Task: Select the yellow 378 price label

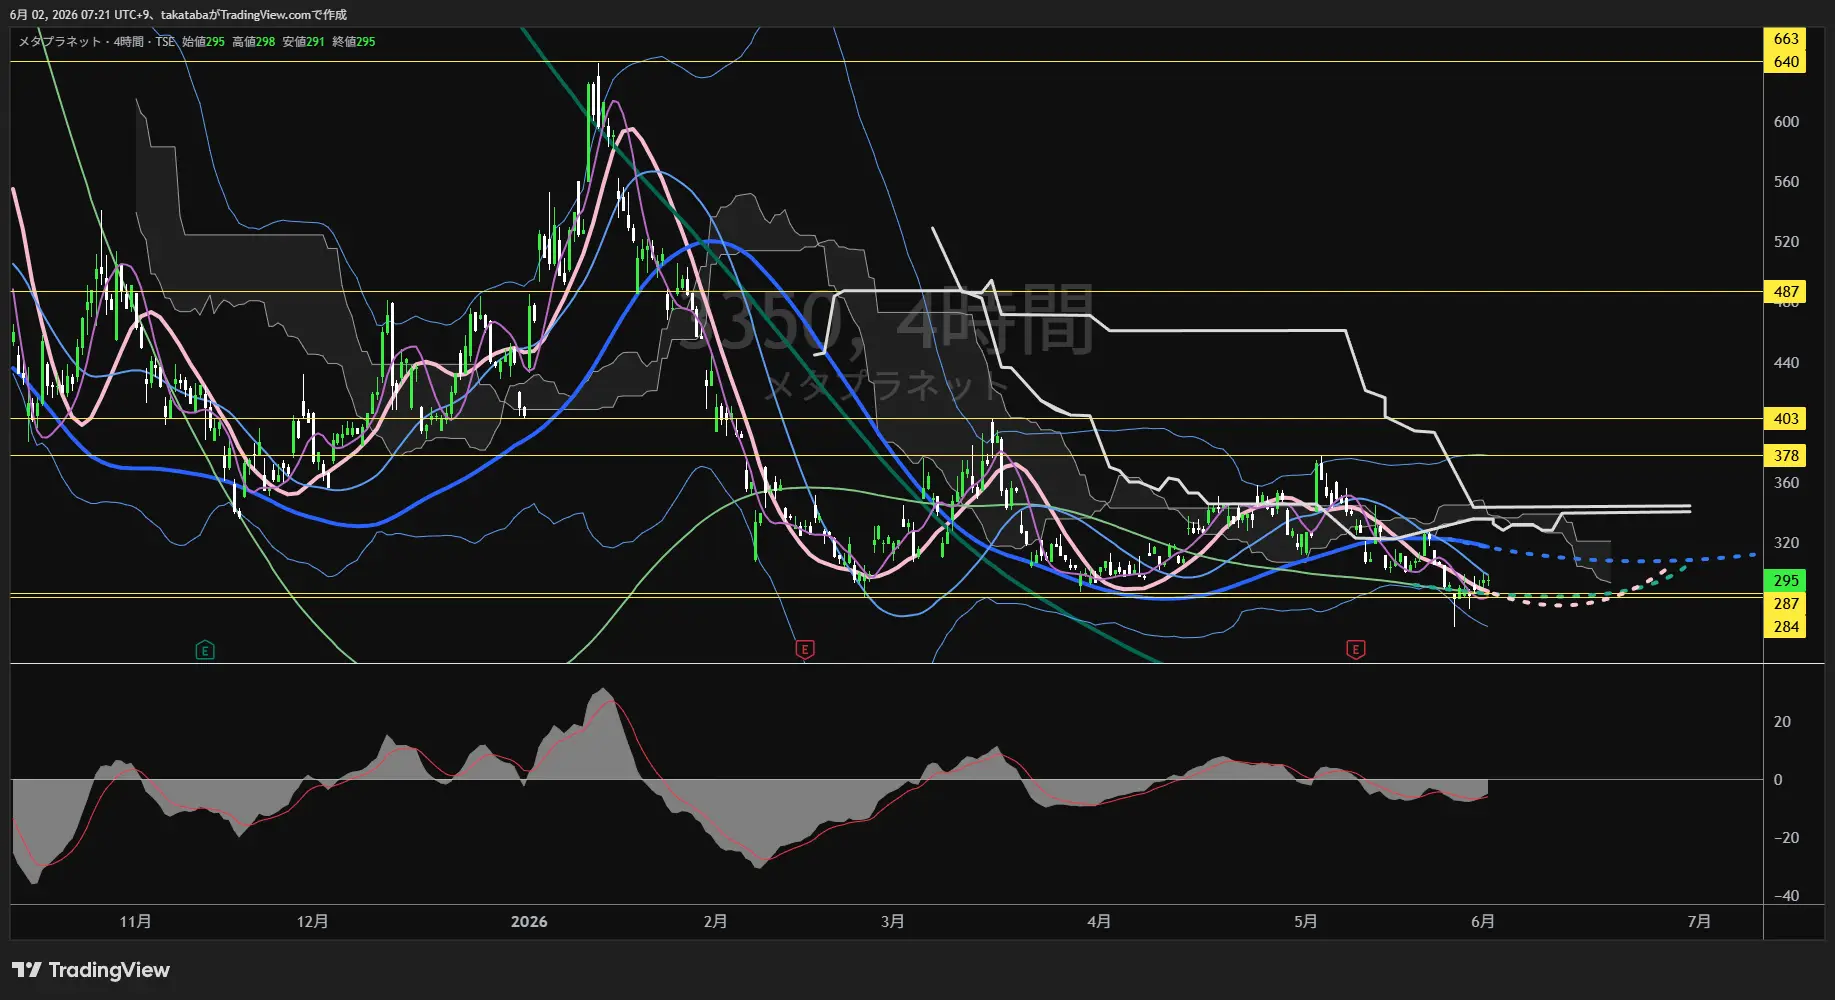Action: click(1785, 456)
